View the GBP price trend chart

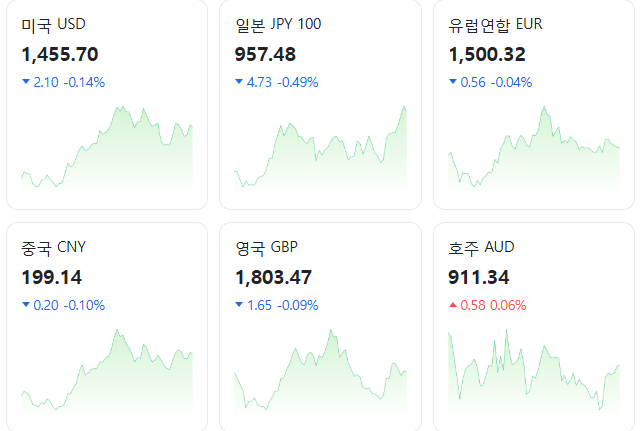(x=321, y=371)
